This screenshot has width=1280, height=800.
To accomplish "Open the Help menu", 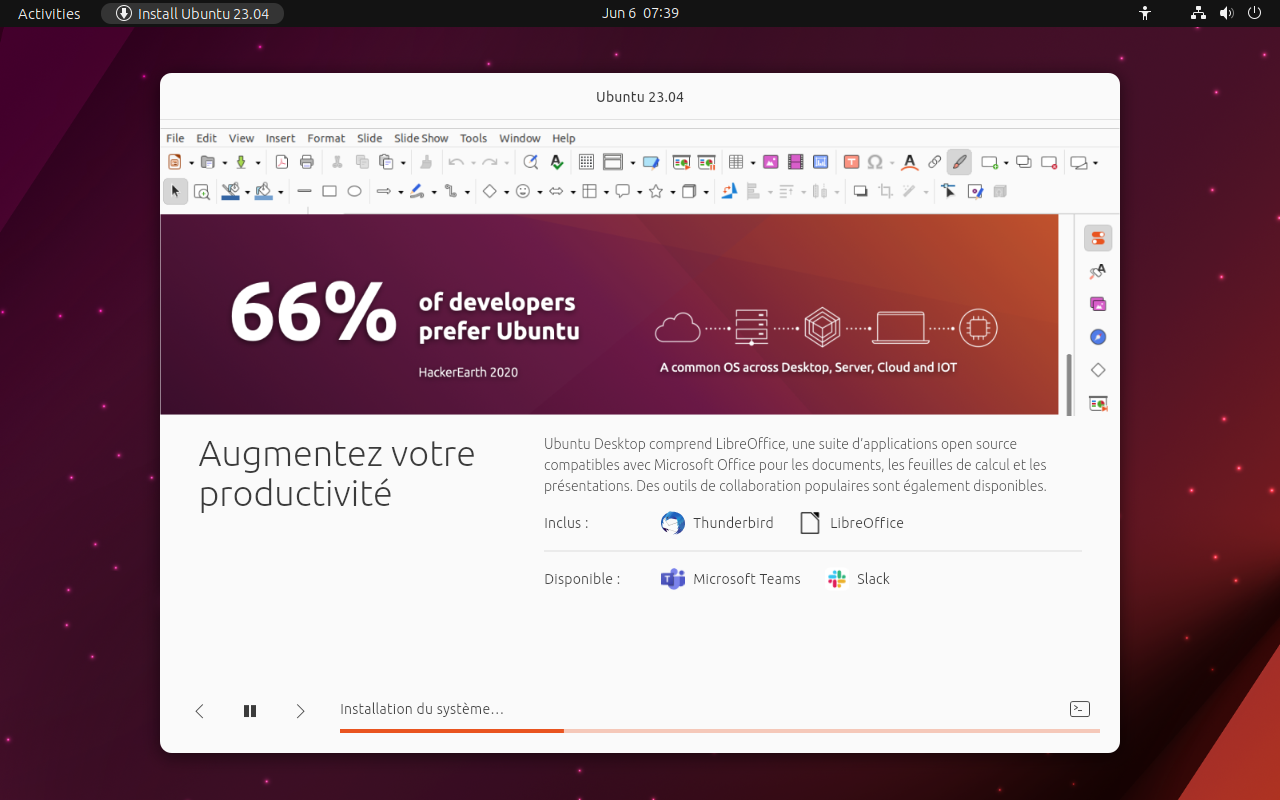I will click(x=564, y=138).
